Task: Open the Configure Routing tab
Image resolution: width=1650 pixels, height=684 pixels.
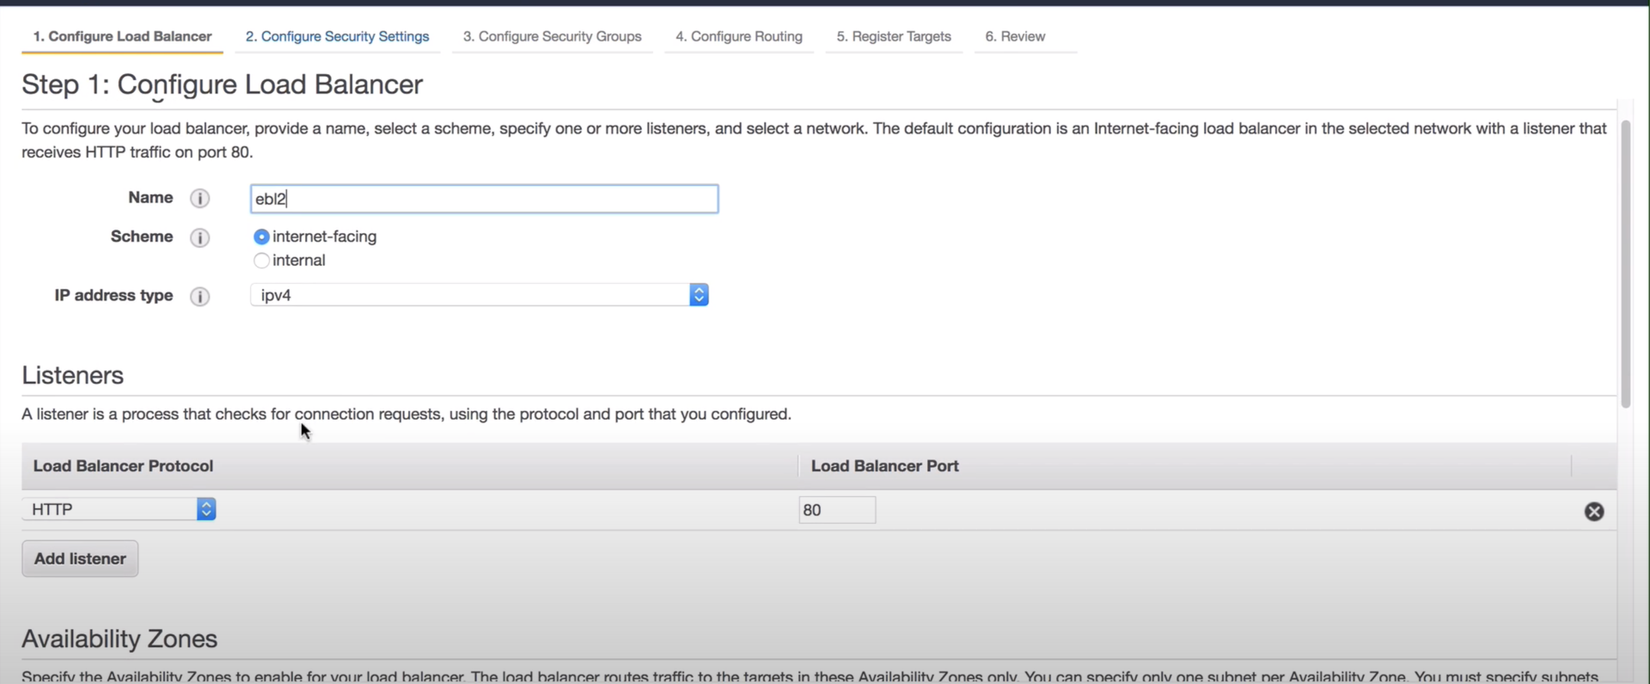Action: tap(739, 37)
